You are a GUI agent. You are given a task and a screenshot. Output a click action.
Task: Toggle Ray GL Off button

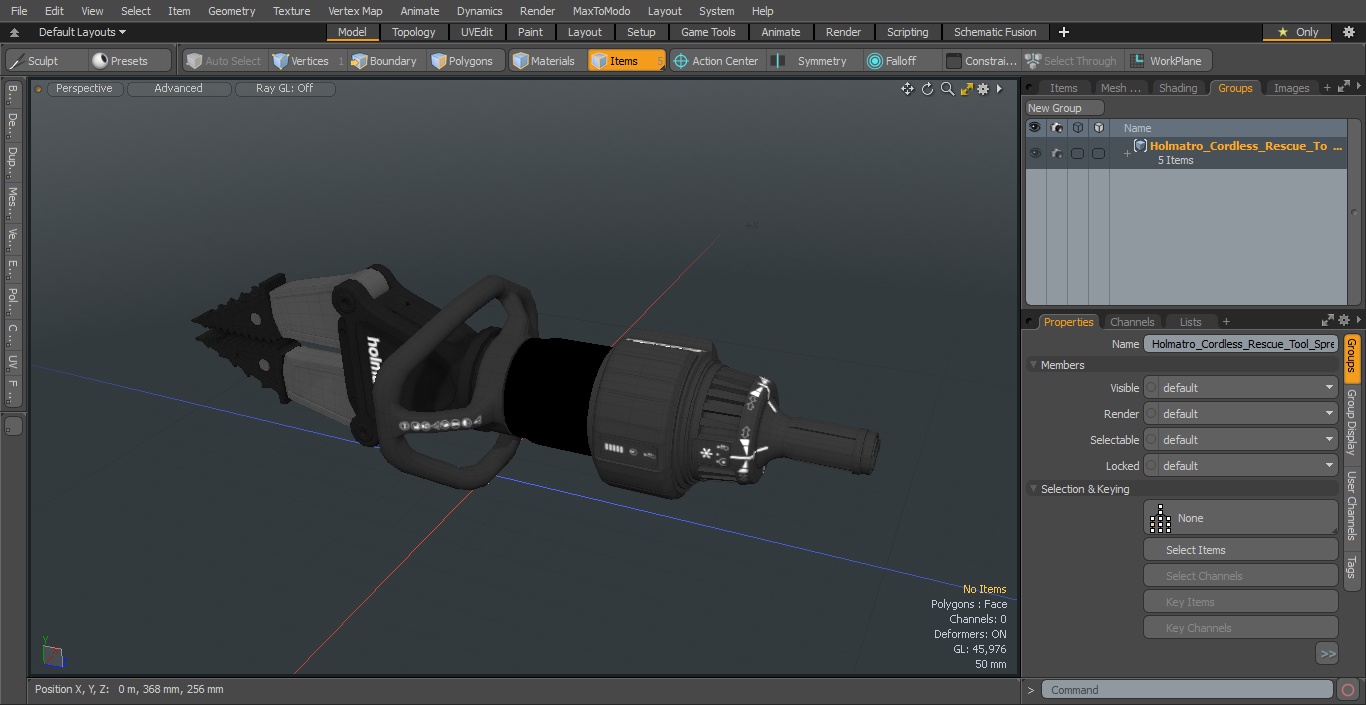tap(284, 88)
